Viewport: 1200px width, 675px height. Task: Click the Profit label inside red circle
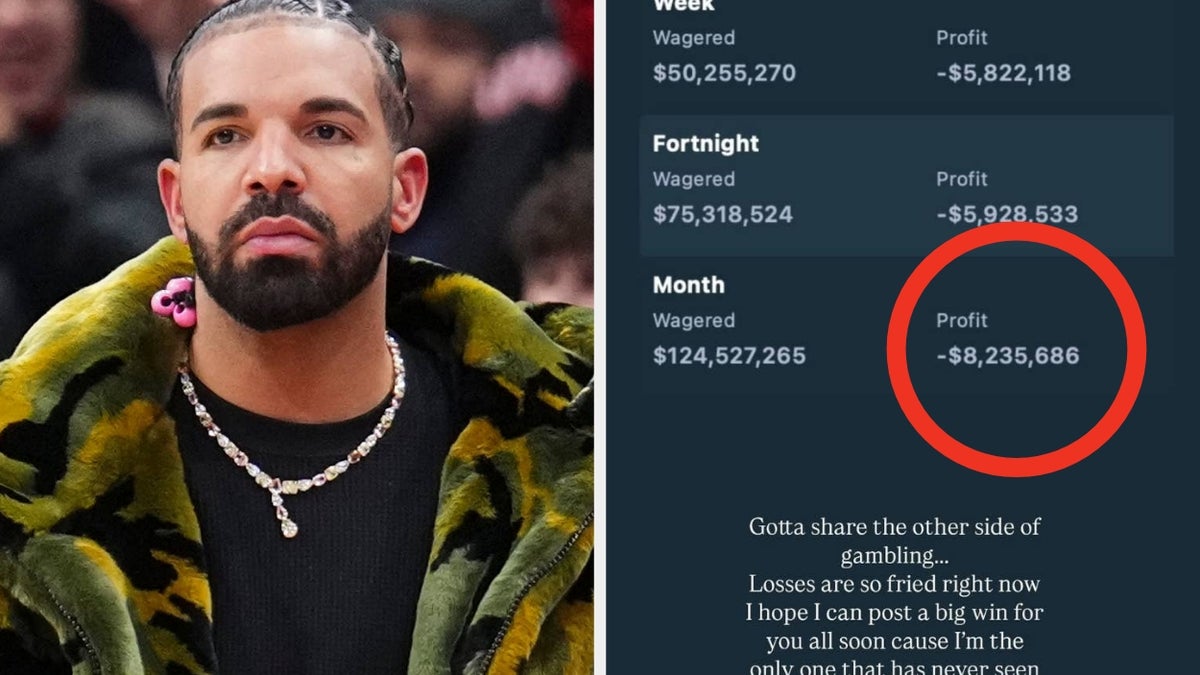tap(962, 321)
